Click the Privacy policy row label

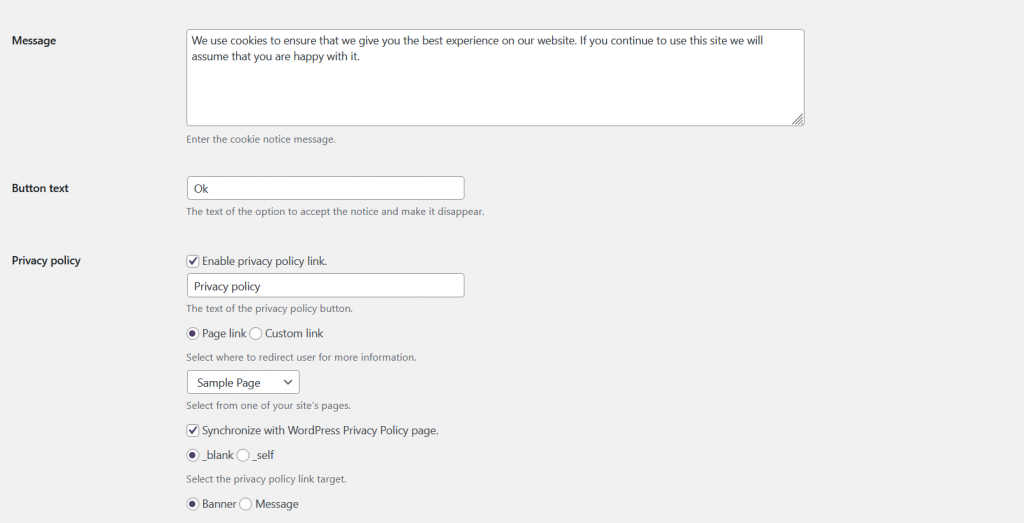46,261
